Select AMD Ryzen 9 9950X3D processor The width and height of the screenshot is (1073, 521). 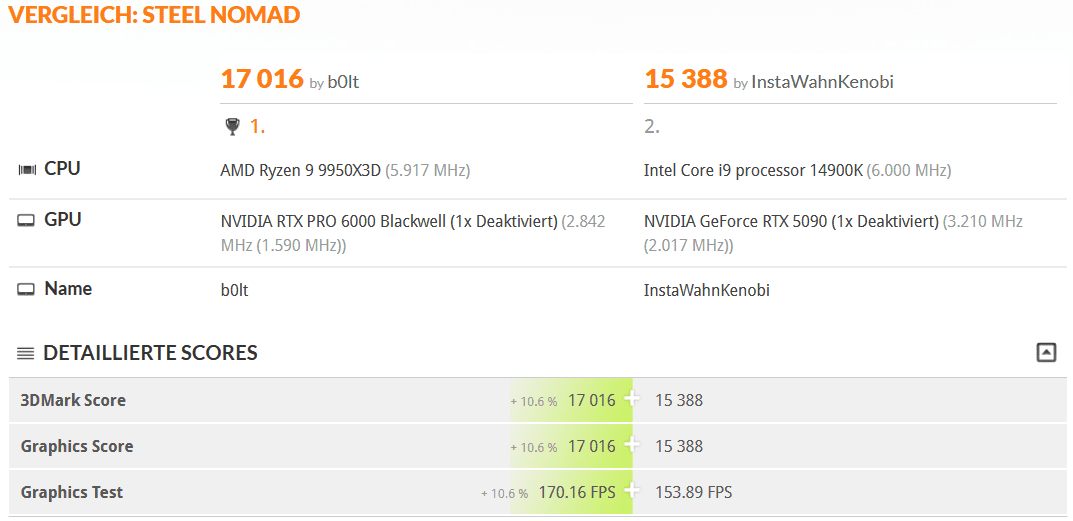[x=301, y=170]
